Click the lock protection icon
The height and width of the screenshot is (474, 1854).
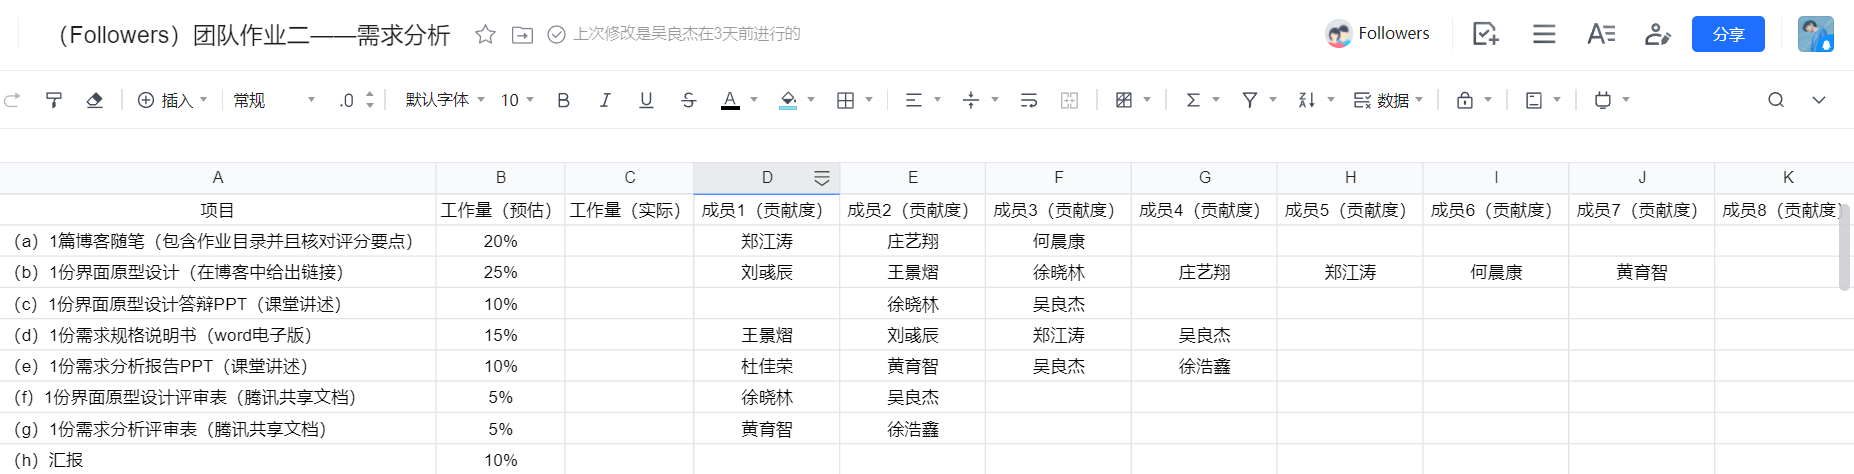click(x=1465, y=100)
